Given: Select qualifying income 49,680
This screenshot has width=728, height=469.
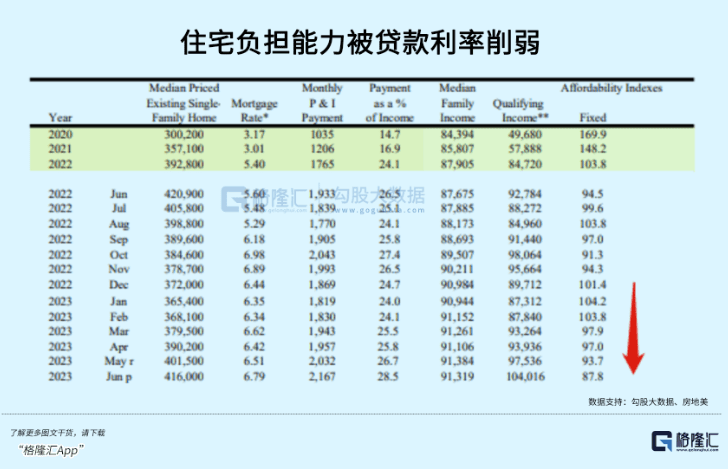Looking at the screenshot, I should tap(525, 135).
